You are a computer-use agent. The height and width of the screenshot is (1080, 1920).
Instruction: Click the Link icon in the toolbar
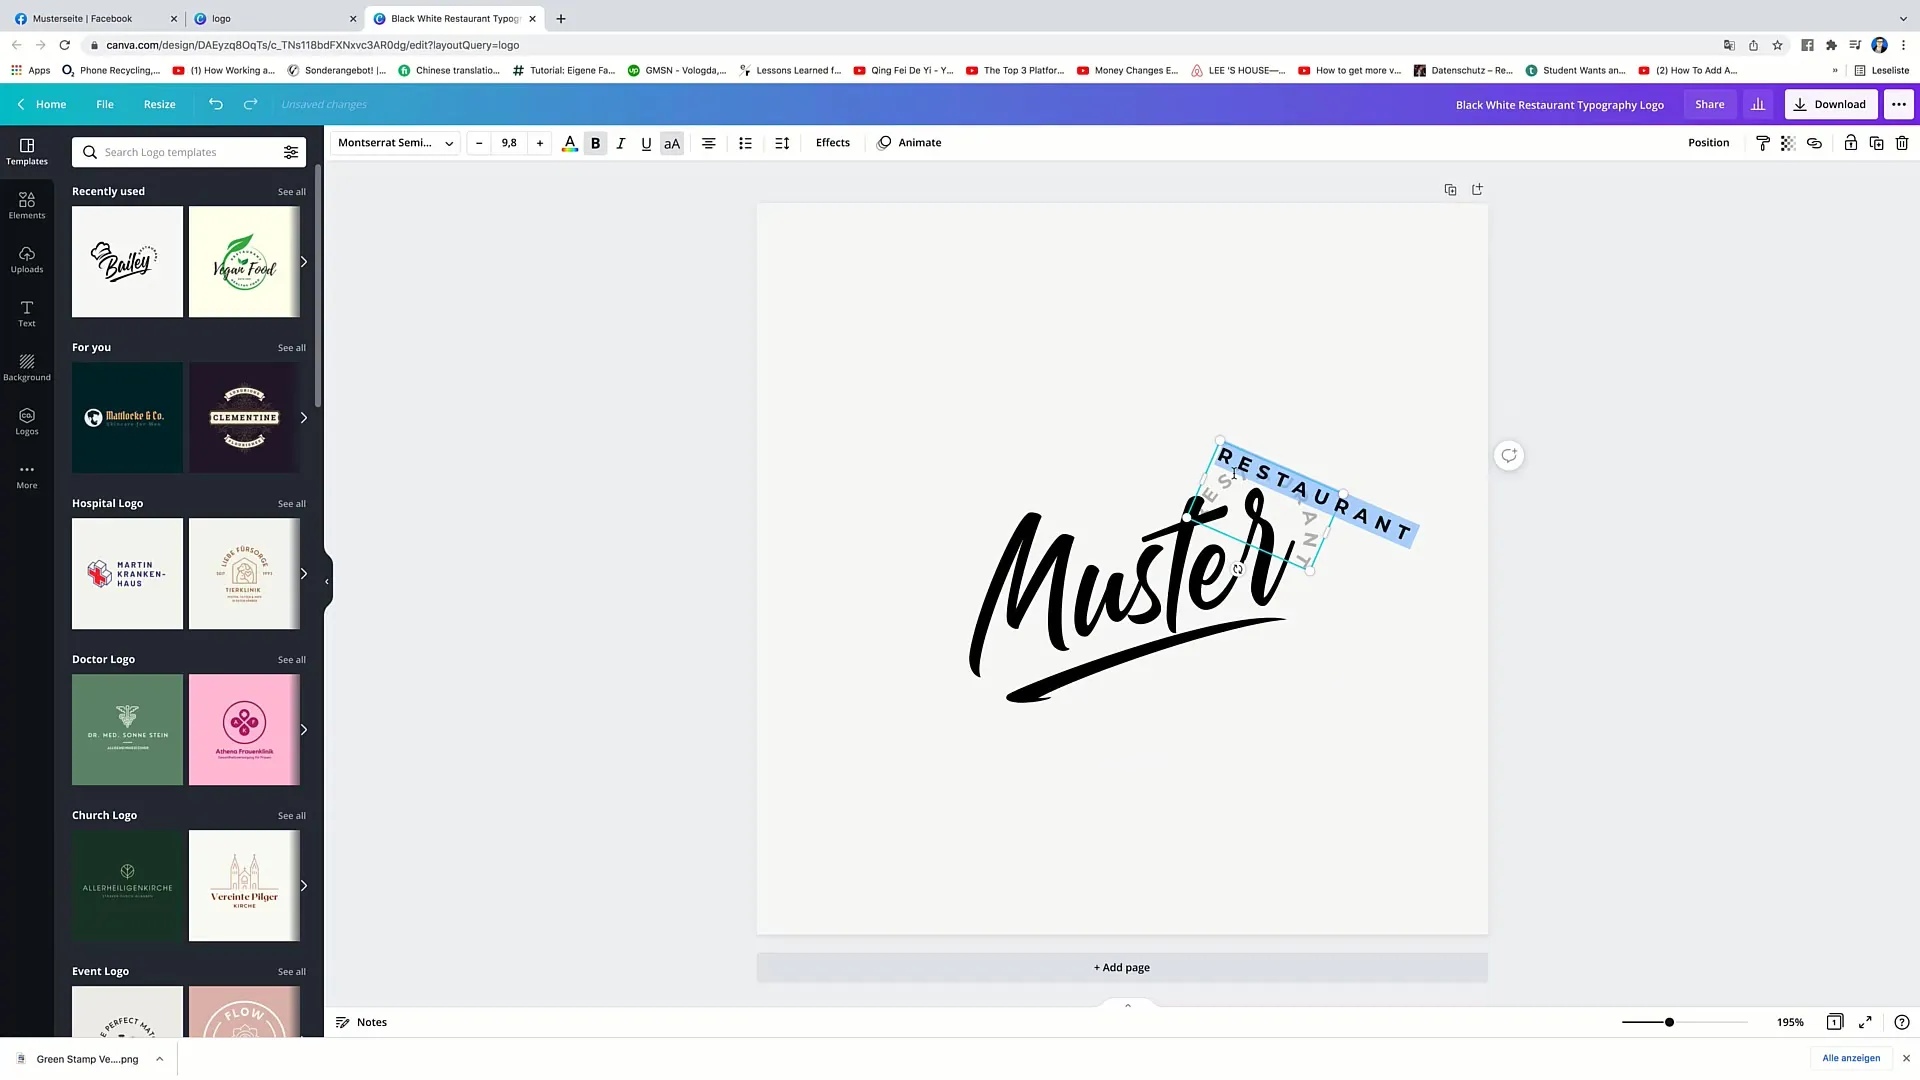click(x=1814, y=143)
